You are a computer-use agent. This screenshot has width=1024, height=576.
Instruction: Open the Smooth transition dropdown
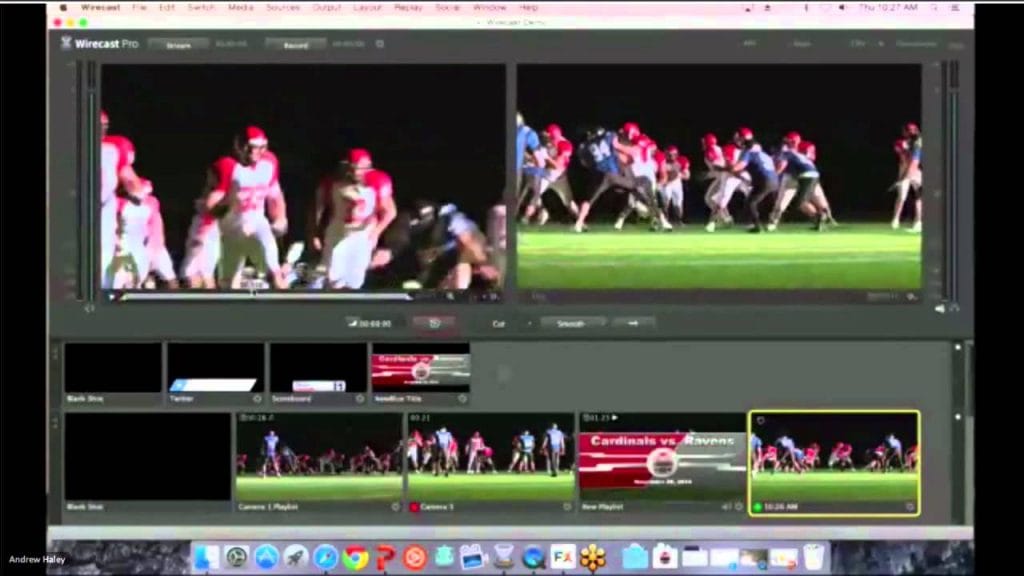pos(573,322)
